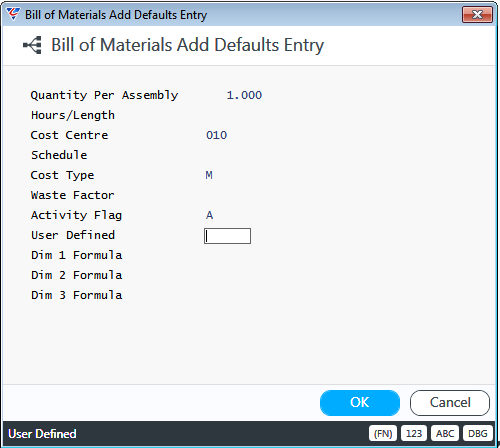Cancel the defaults entry dialog

[450, 403]
